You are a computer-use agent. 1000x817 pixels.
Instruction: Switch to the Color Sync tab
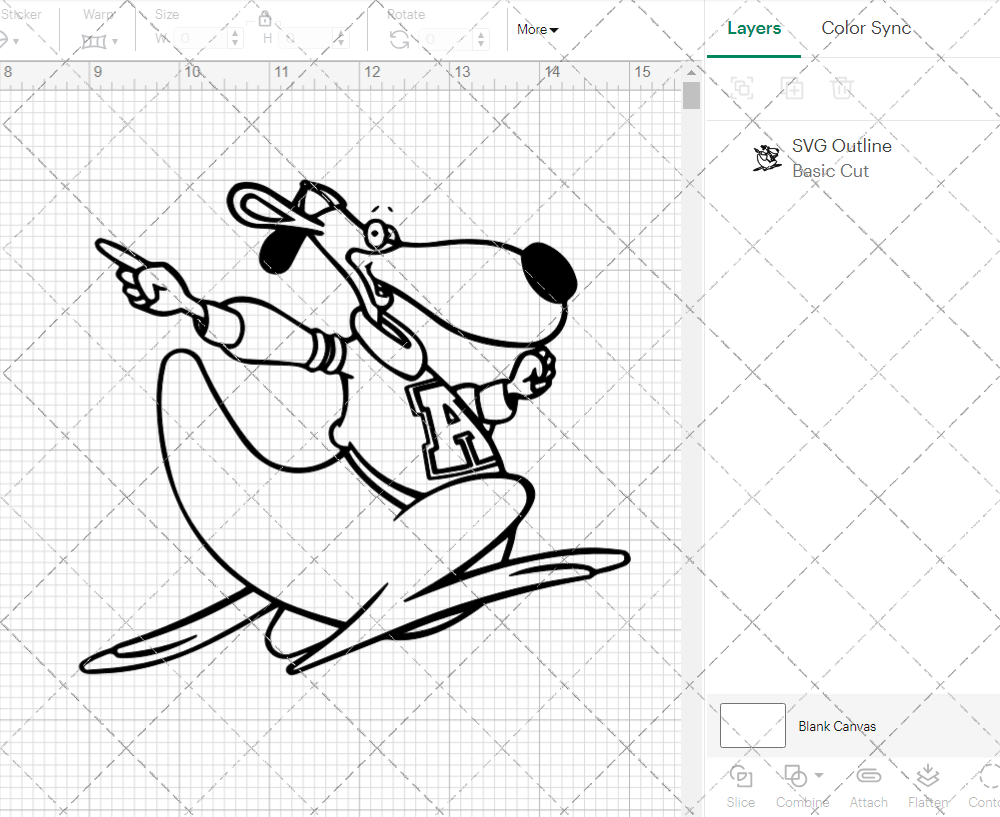pyautogui.click(x=866, y=28)
